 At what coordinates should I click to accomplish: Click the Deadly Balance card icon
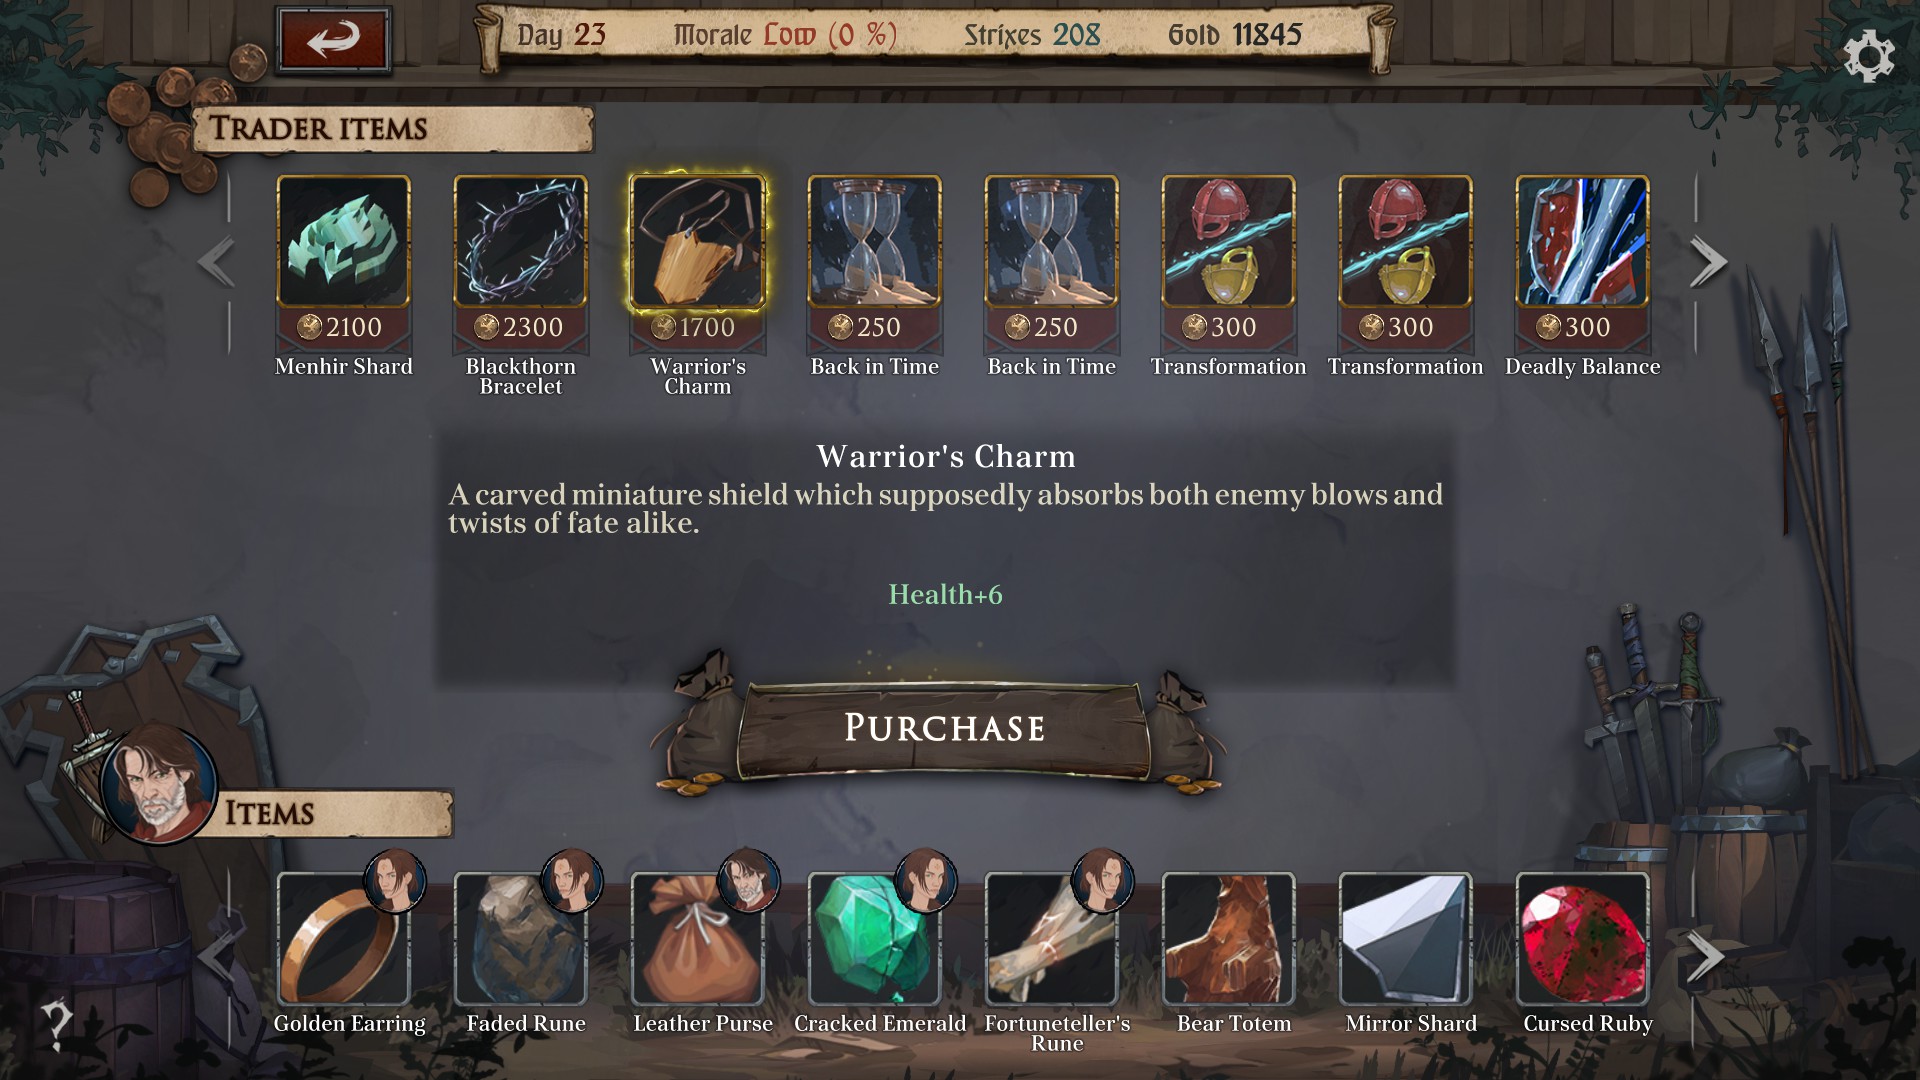click(1582, 241)
